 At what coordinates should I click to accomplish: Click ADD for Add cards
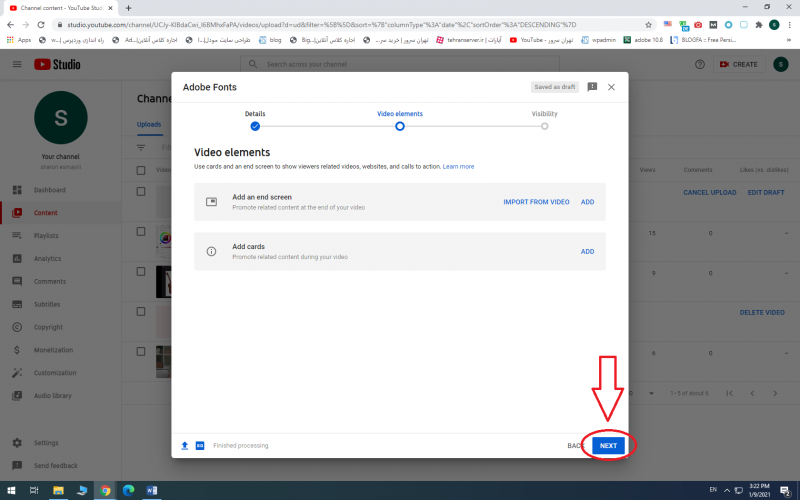[x=587, y=252]
